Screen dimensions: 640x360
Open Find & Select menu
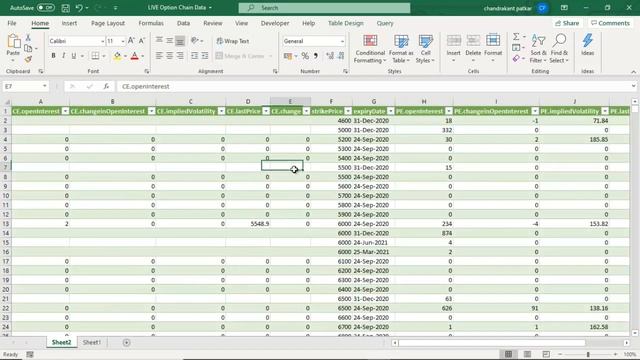click(559, 49)
